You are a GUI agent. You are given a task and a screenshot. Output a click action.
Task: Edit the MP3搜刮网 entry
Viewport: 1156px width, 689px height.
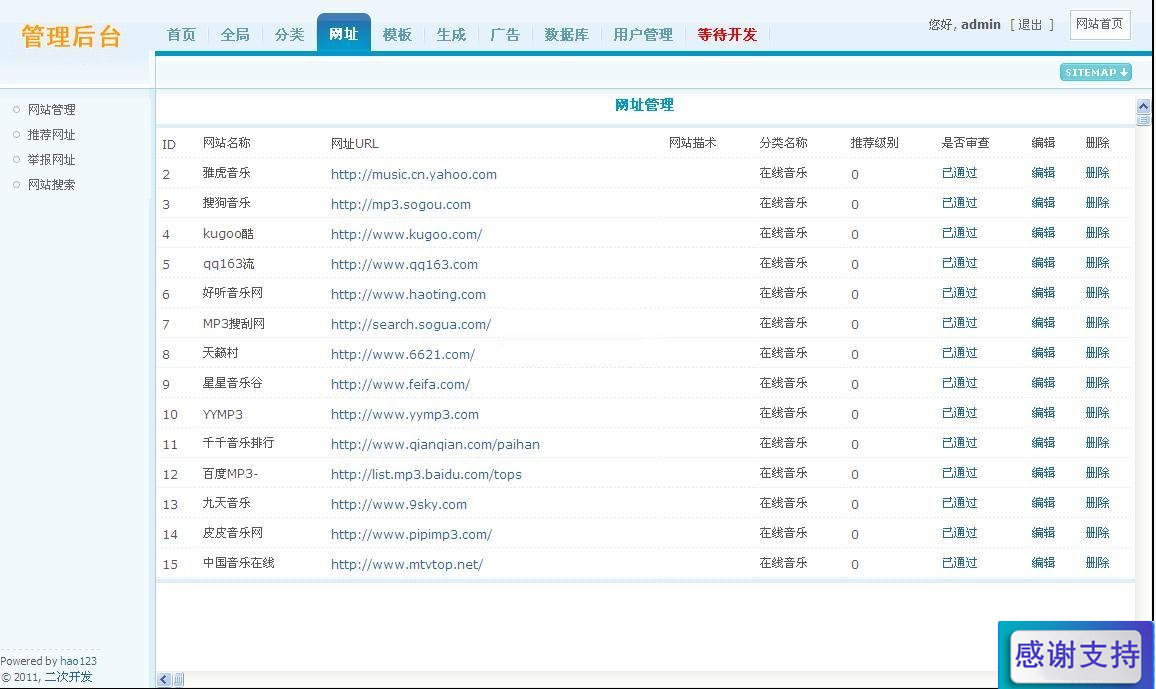pyautogui.click(x=1042, y=323)
